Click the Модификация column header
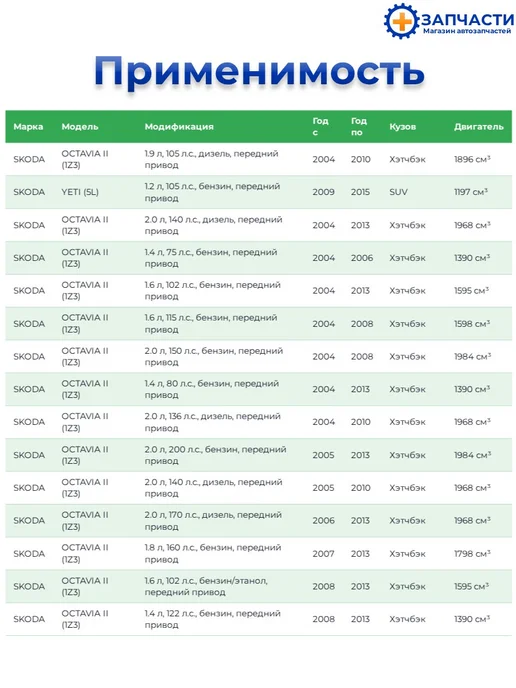This screenshot has height=688, width=516. (179, 126)
